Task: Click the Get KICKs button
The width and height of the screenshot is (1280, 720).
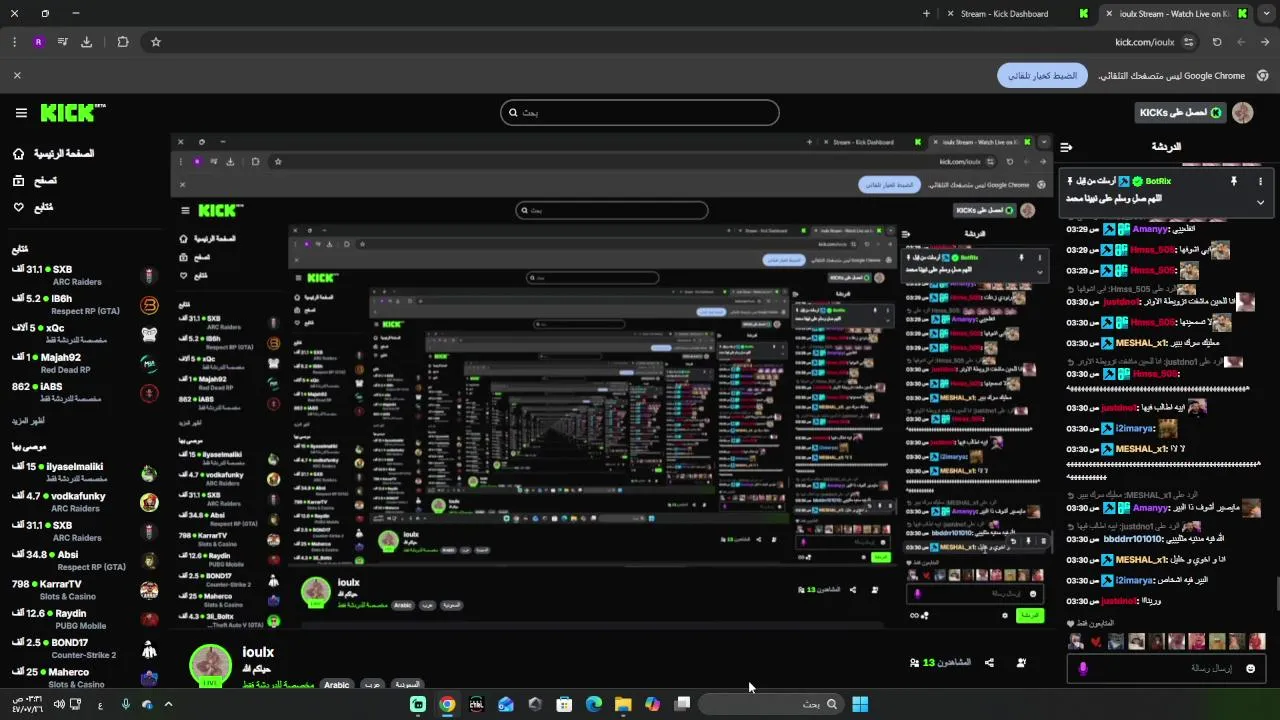Action: tap(1181, 113)
